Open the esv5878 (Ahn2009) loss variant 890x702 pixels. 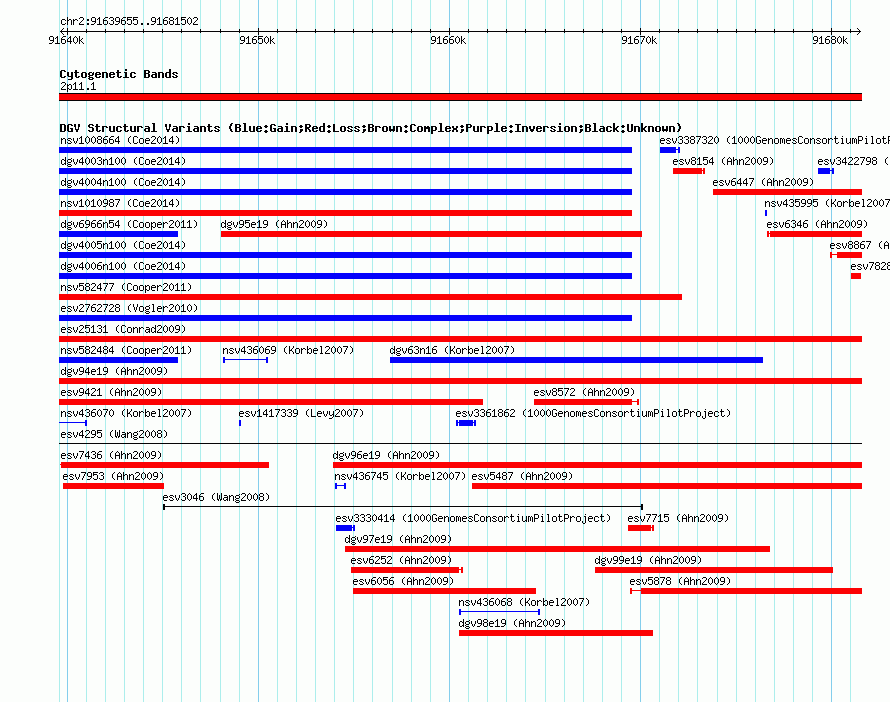pos(746,591)
